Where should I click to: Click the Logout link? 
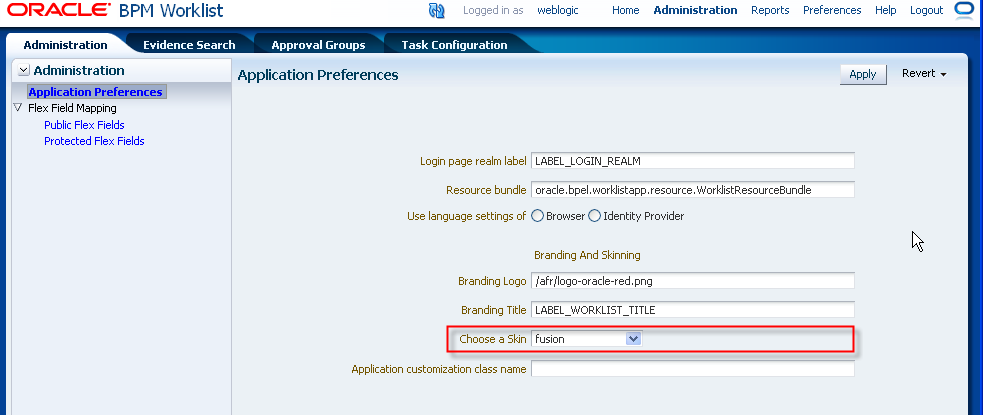927,10
